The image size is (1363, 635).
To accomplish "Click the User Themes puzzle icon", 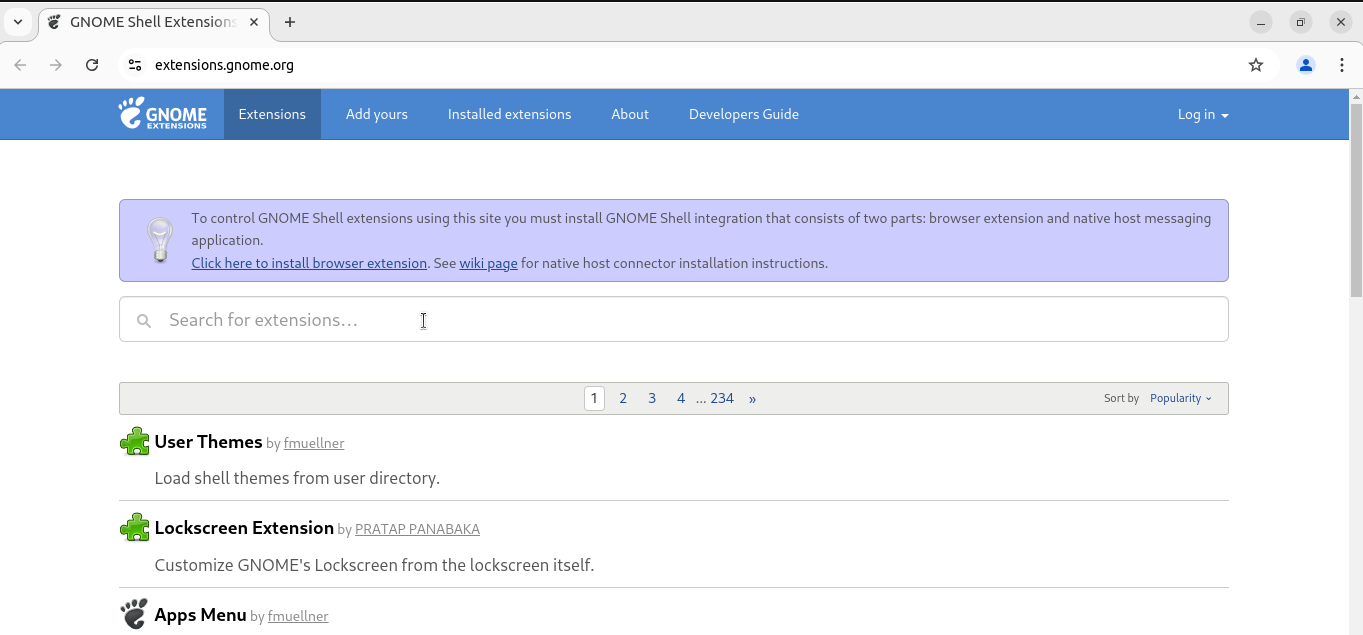I will click(134, 441).
